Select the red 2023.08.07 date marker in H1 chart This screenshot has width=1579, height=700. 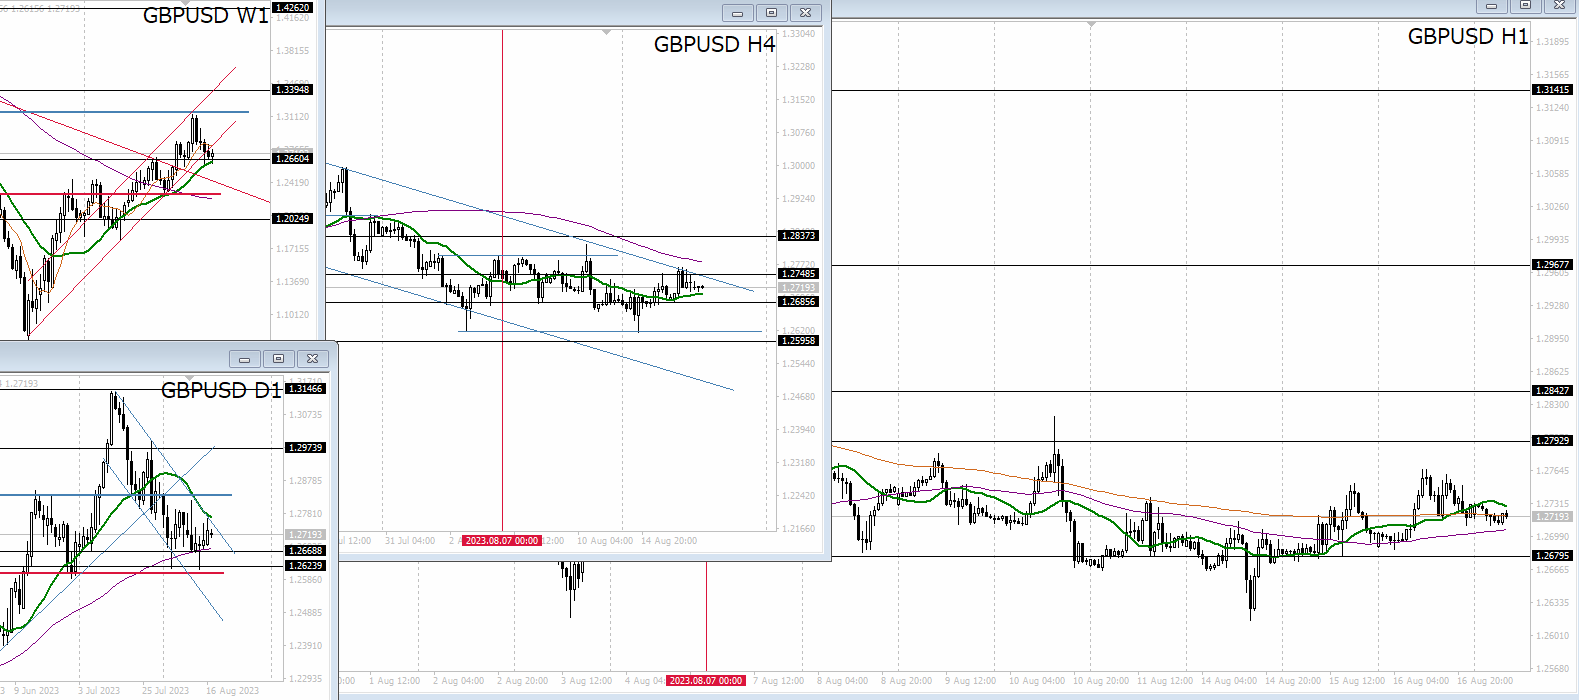(x=706, y=681)
